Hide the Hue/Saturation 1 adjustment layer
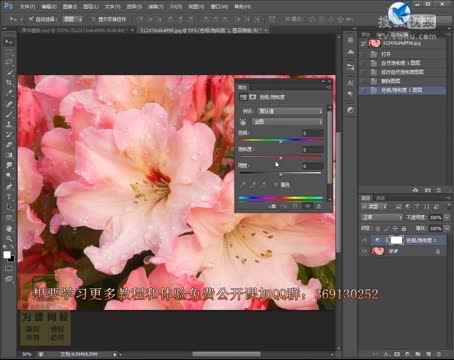The height and width of the screenshot is (360, 454). pos(364,240)
